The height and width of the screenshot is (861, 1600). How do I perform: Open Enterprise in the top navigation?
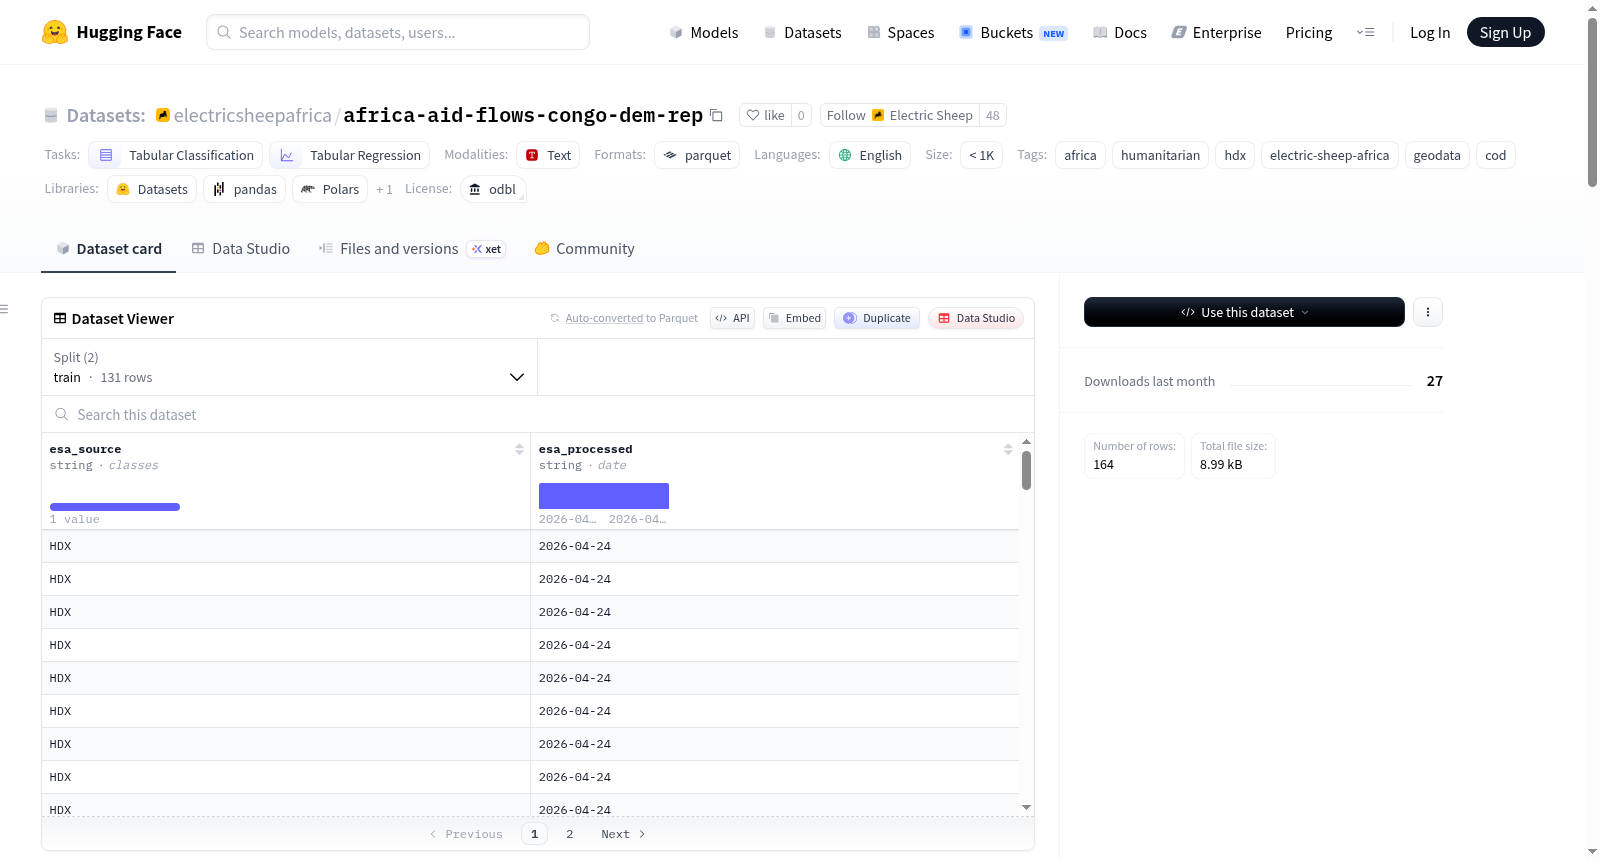pos(1216,32)
